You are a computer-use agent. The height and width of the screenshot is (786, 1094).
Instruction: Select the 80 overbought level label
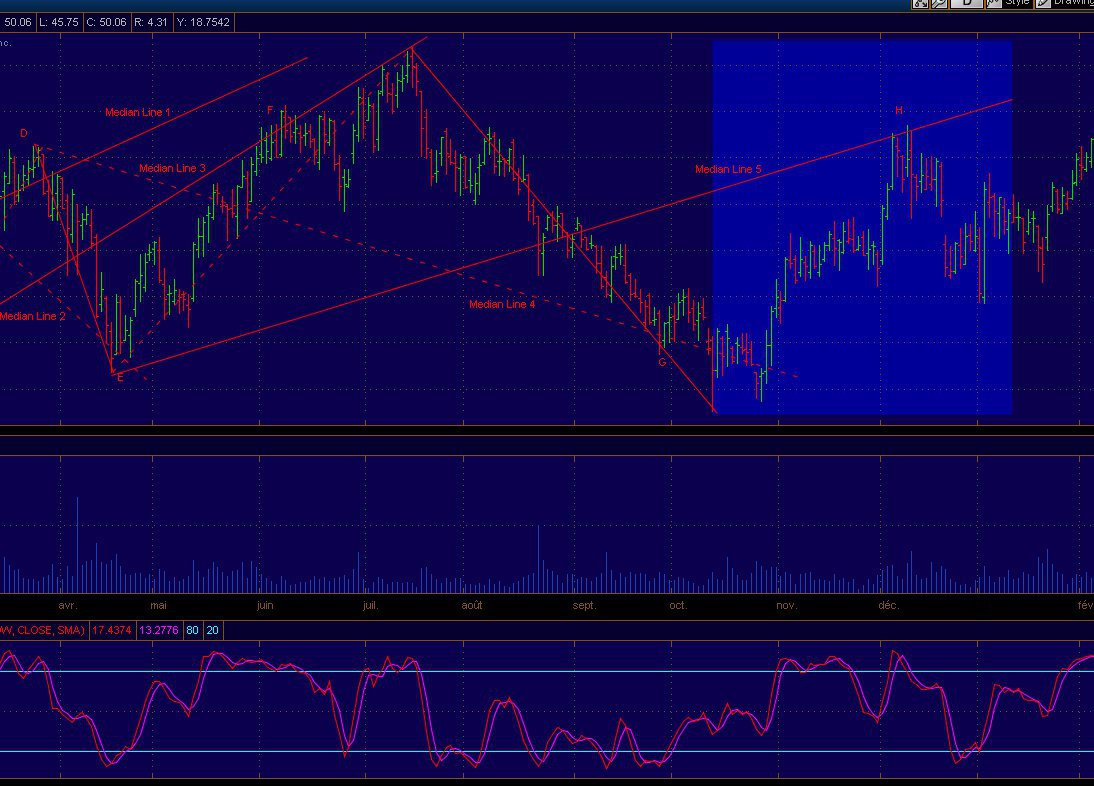coord(192,630)
